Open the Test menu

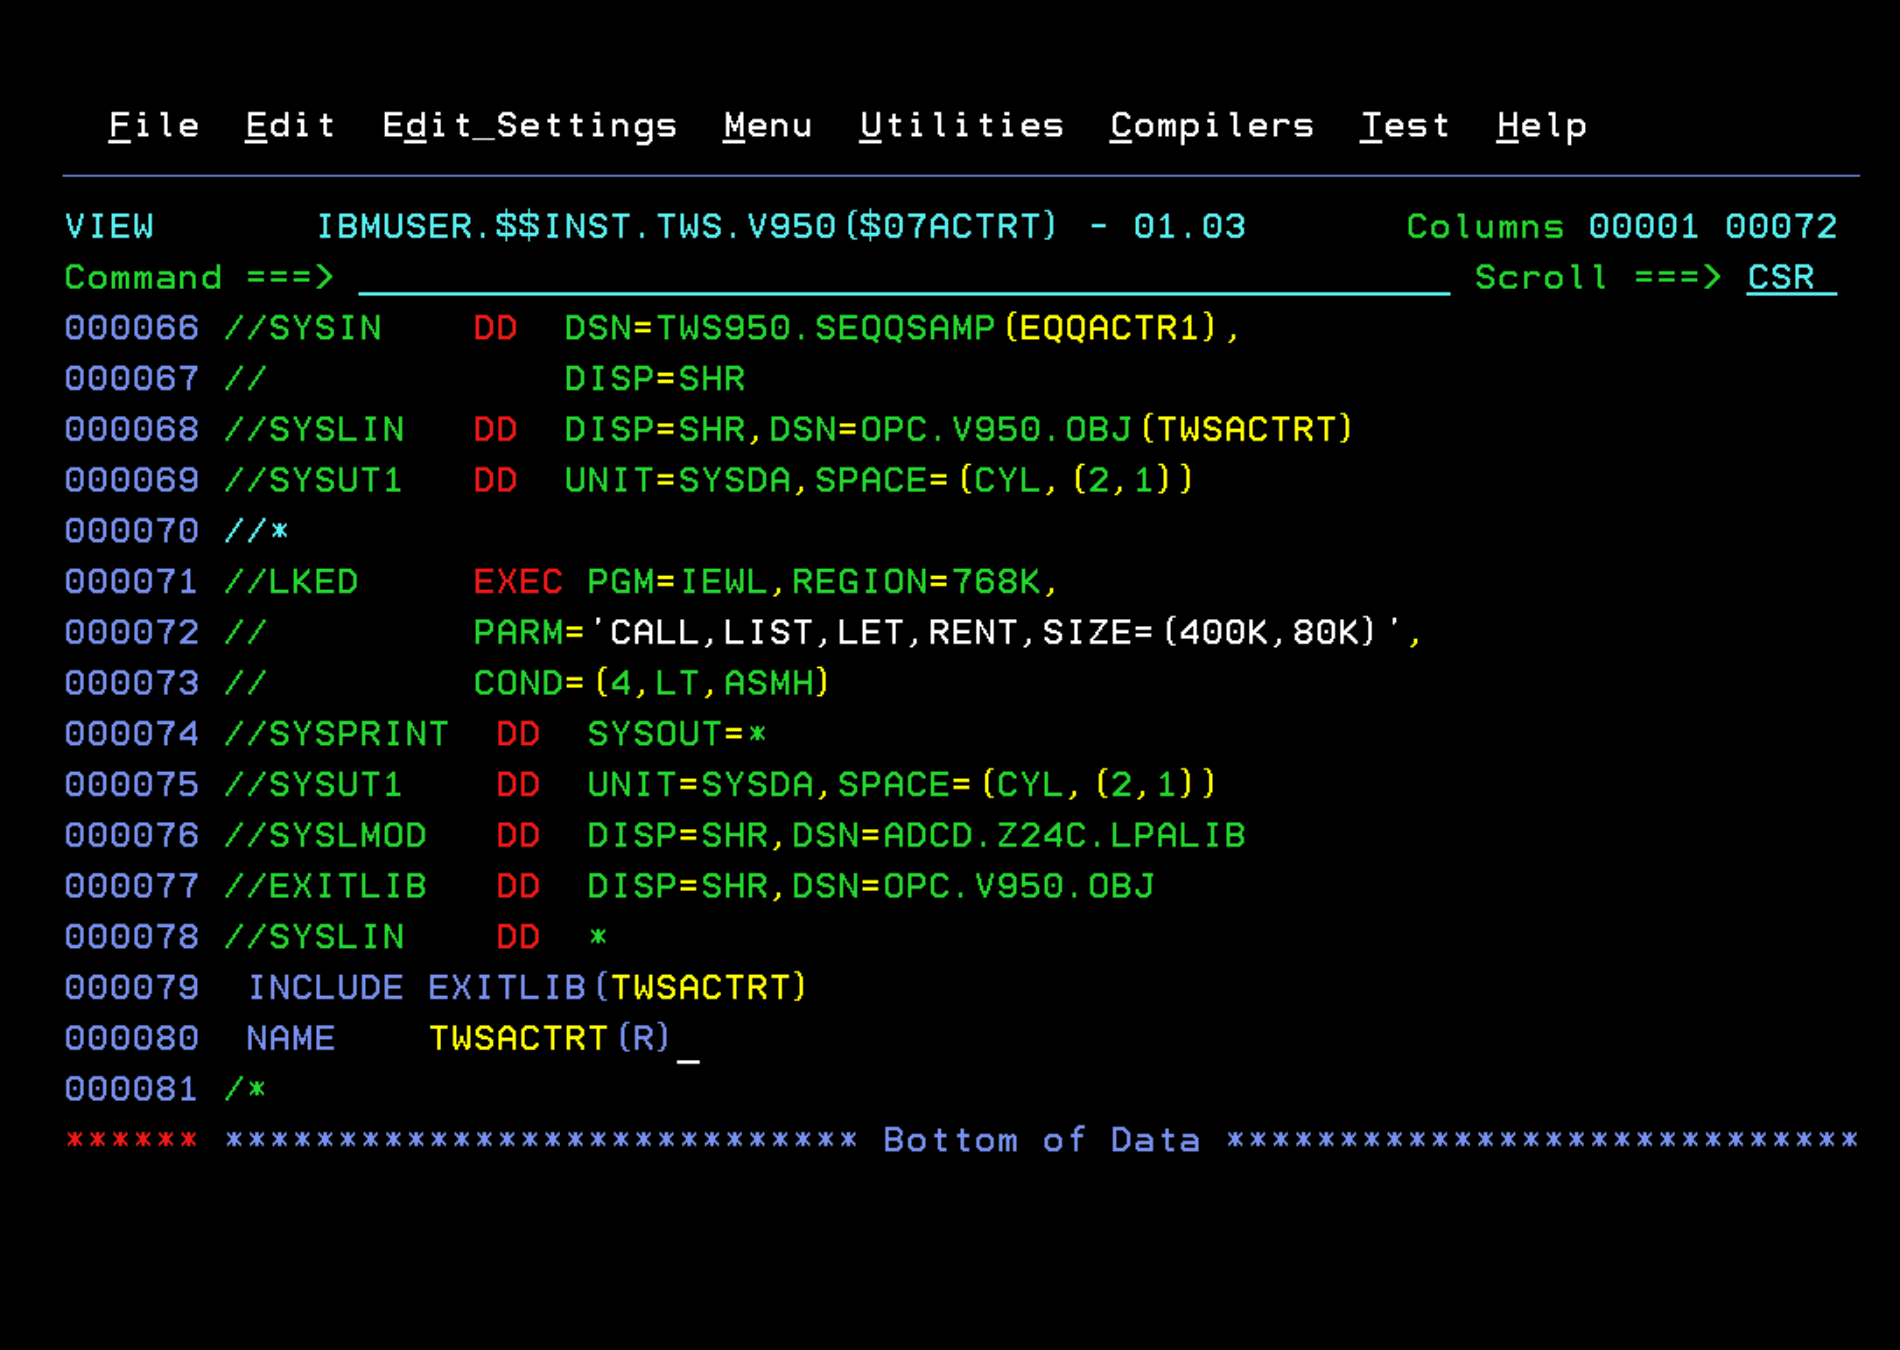pos(1404,126)
